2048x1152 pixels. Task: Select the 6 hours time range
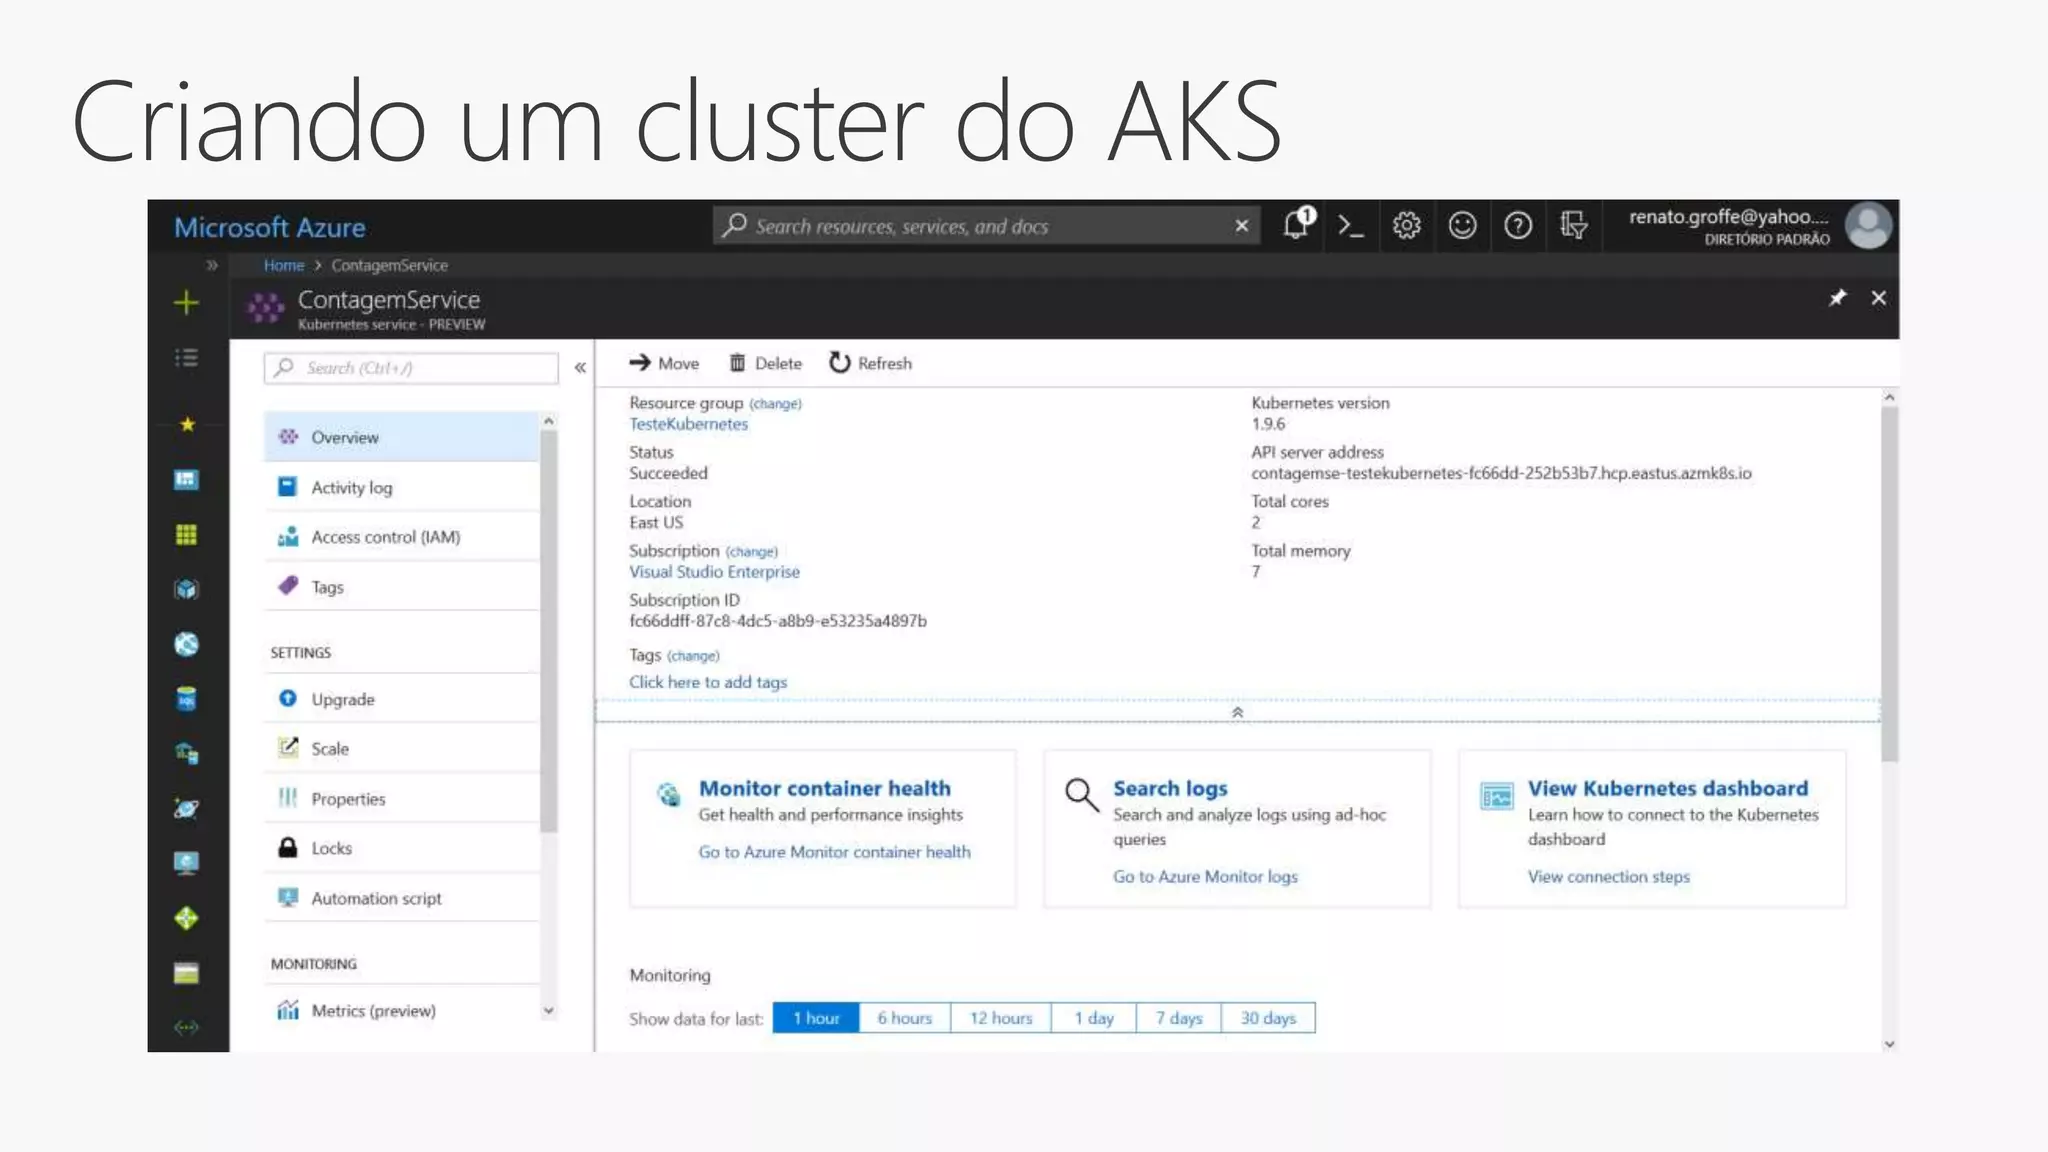coord(905,1018)
